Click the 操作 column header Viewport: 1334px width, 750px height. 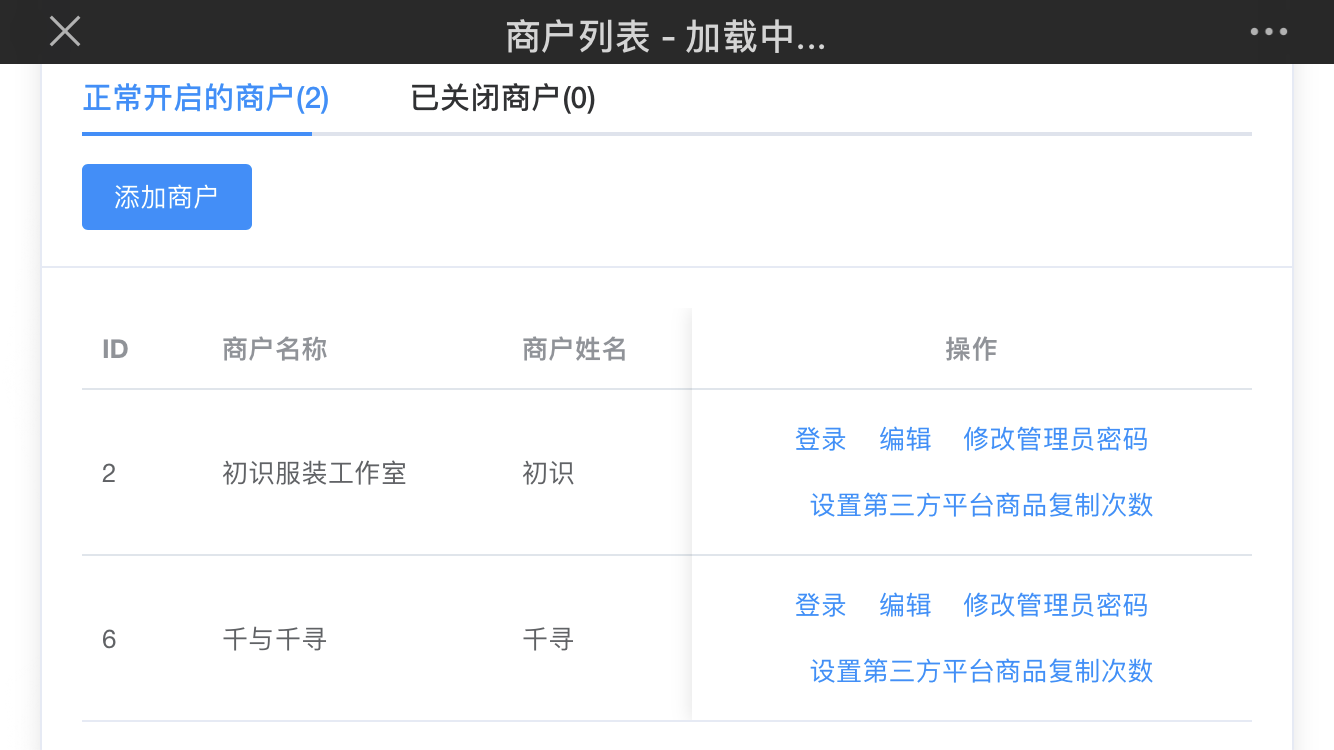pos(971,349)
